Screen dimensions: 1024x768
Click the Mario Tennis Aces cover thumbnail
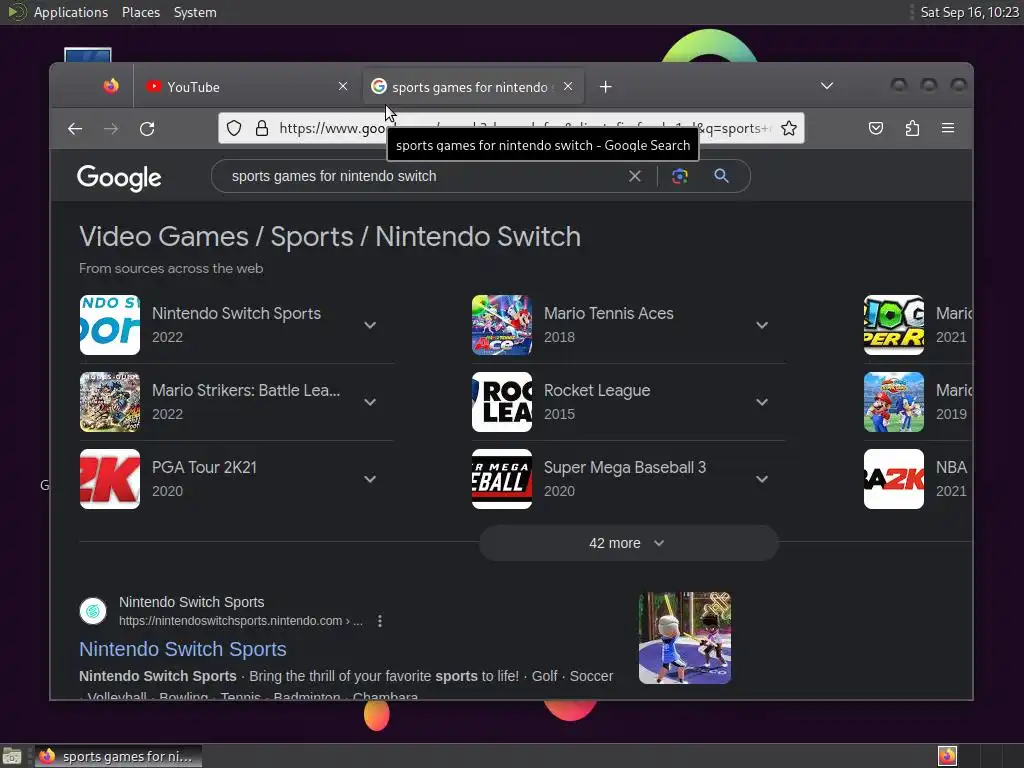click(x=502, y=325)
